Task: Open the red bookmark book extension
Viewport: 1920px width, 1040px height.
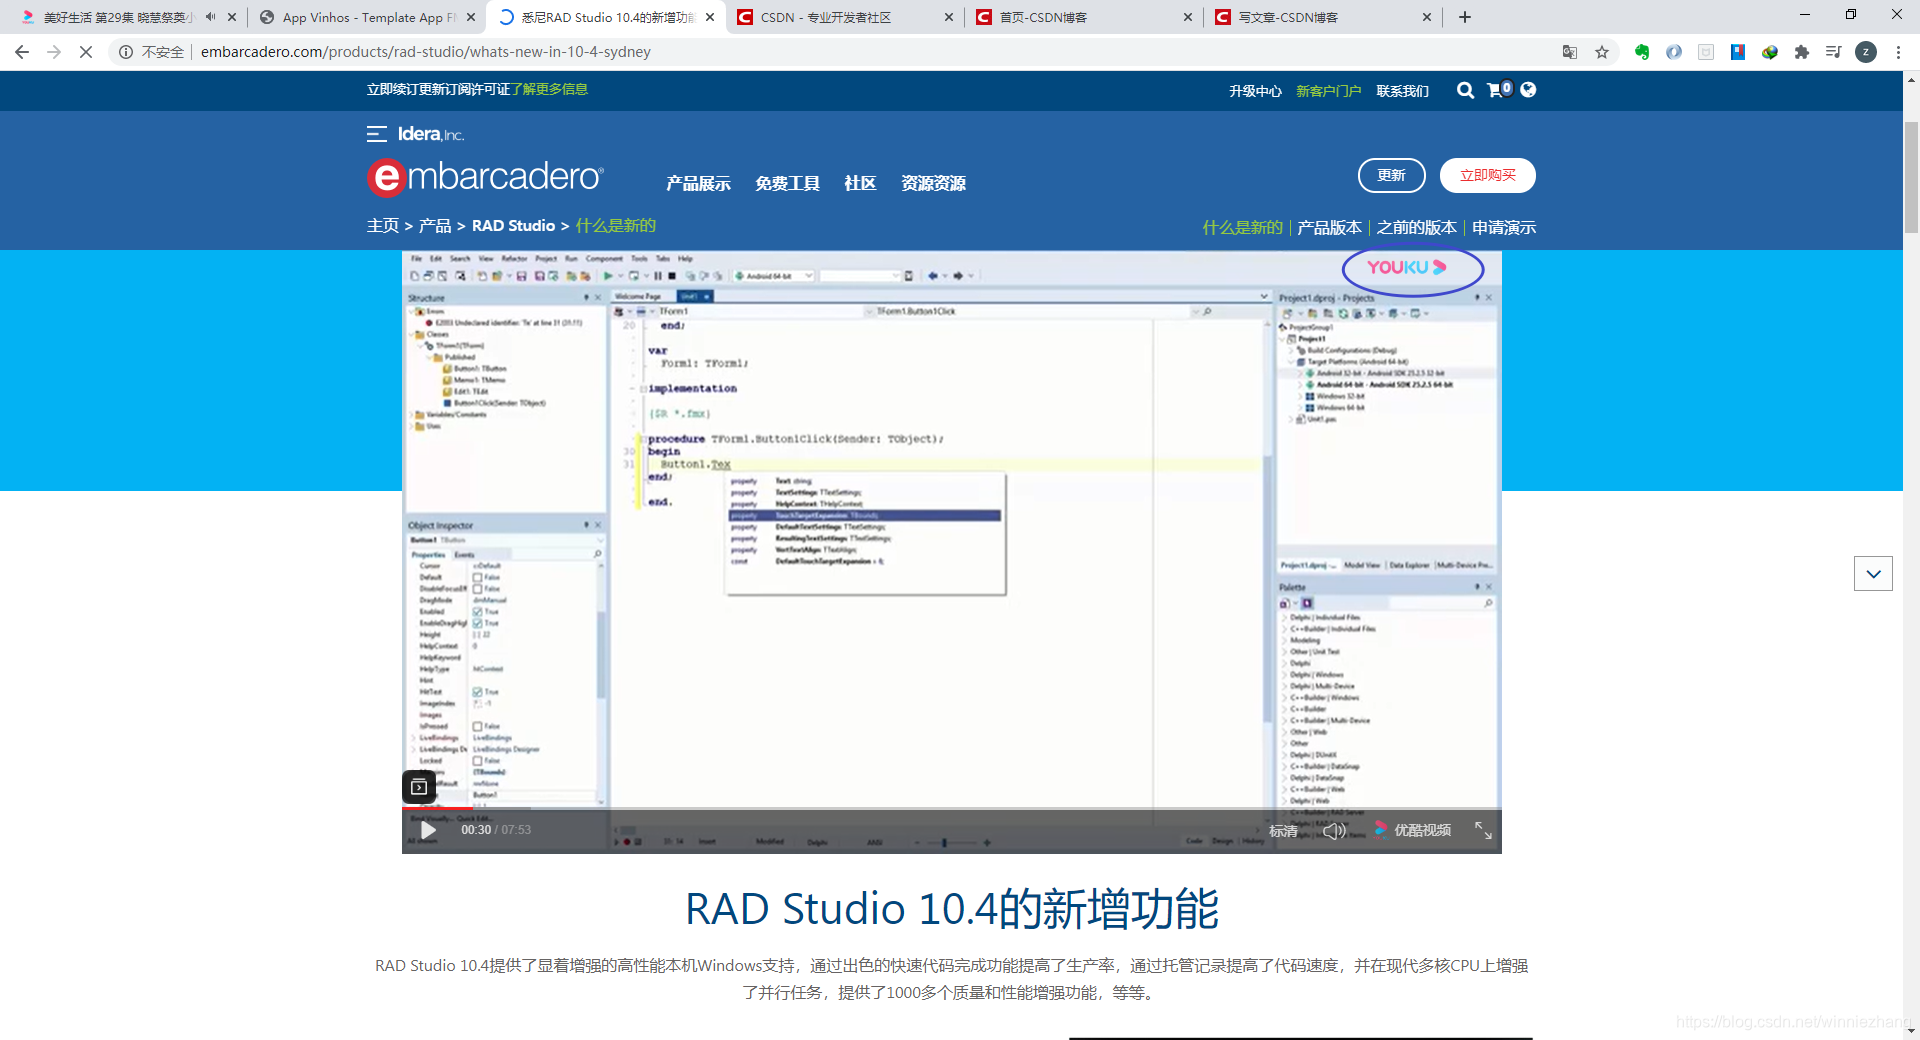Action: [x=1738, y=52]
